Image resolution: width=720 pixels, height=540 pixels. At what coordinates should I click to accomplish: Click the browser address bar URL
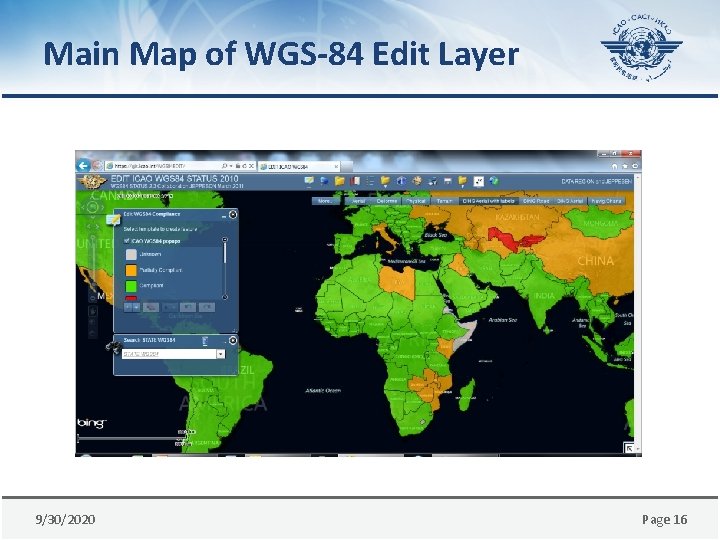(x=150, y=166)
